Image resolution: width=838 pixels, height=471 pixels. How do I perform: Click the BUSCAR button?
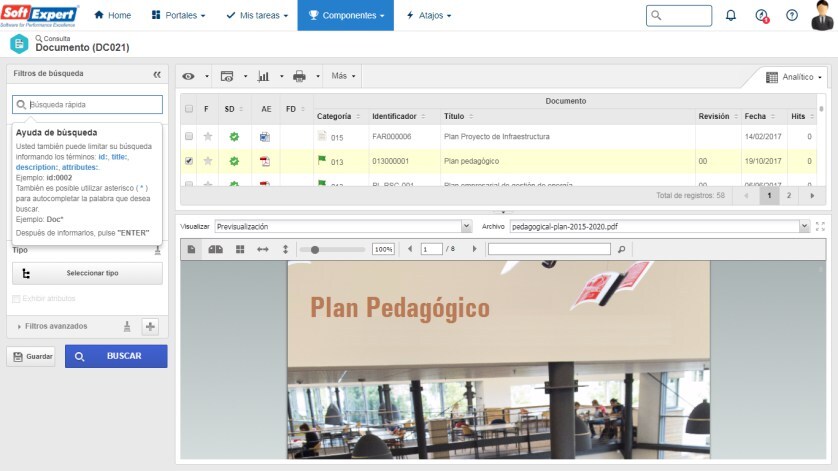click(x=116, y=356)
